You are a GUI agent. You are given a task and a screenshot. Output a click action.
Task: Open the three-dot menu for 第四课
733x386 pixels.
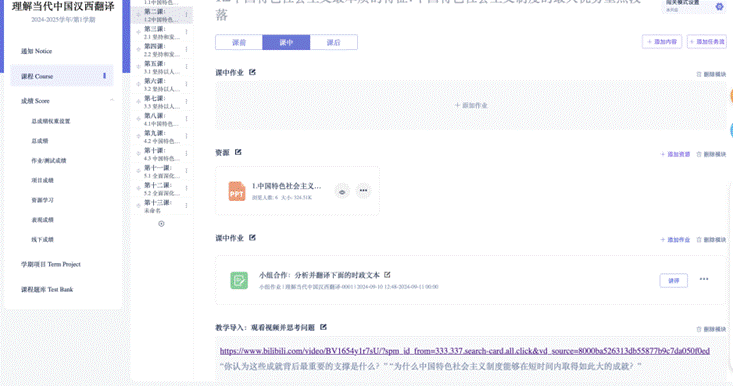pos(187,50)
